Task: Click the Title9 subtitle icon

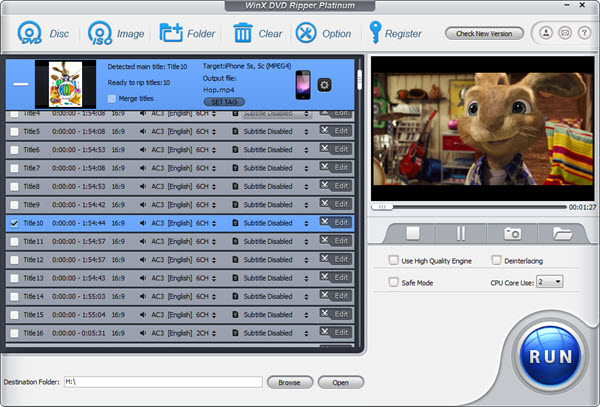Action: [x=235, y=205]
